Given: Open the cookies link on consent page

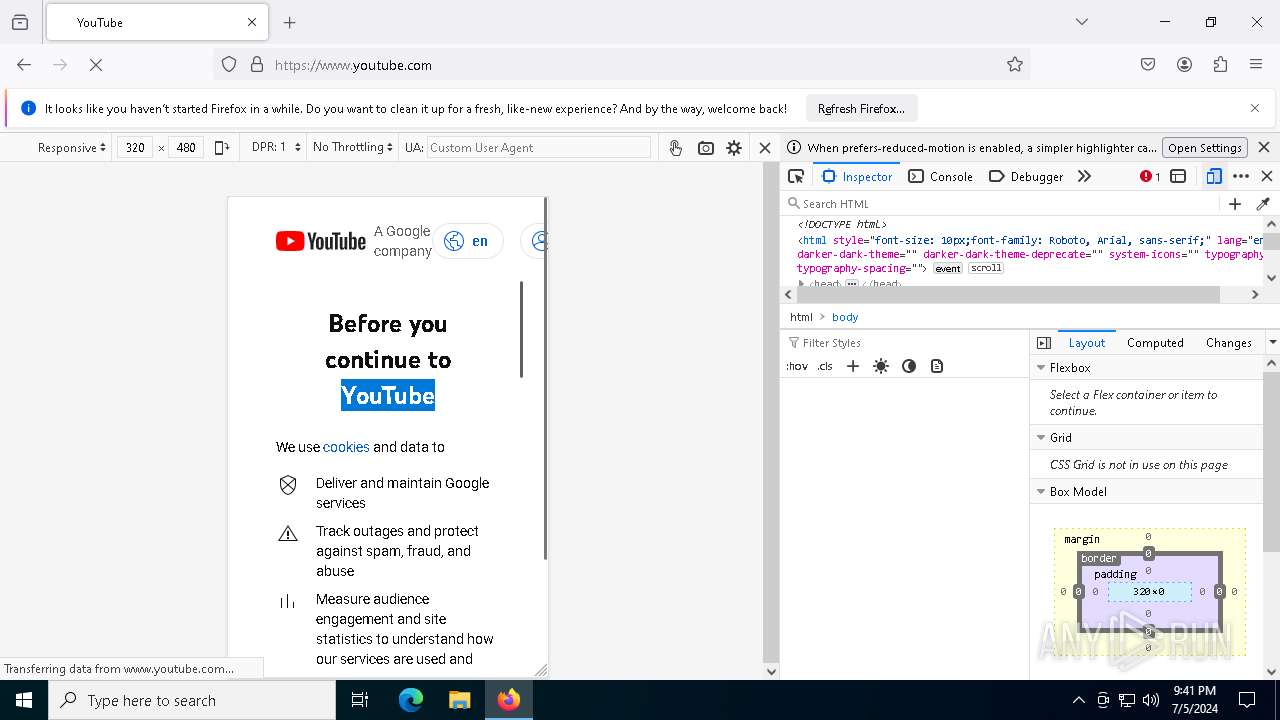Looking at the screenshot, I should pos(346,447).
